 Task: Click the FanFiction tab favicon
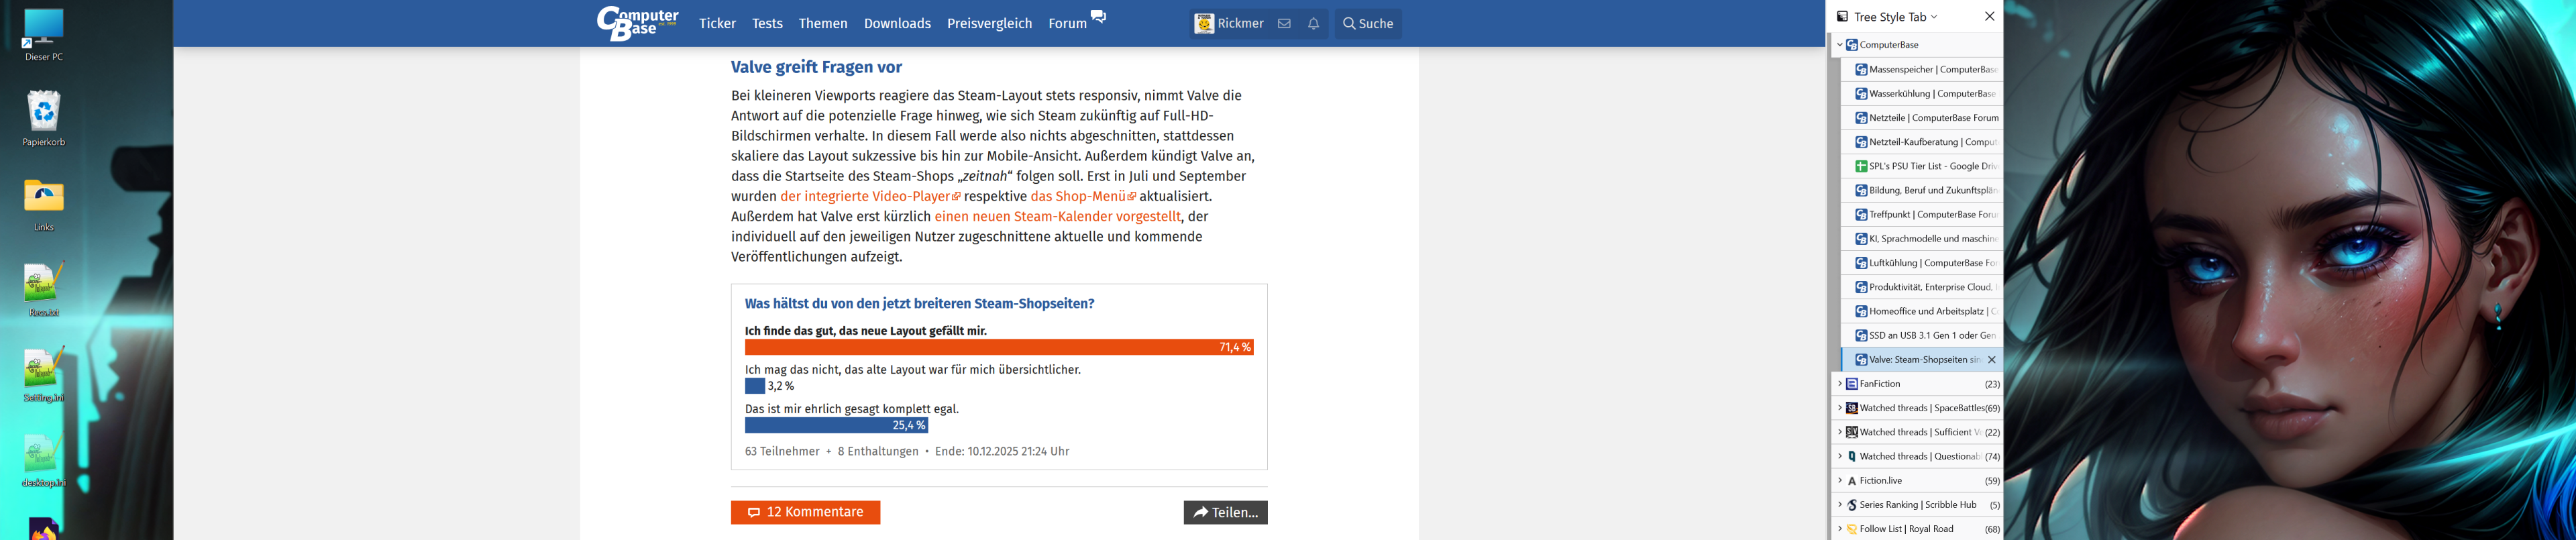click(1852, 384)
